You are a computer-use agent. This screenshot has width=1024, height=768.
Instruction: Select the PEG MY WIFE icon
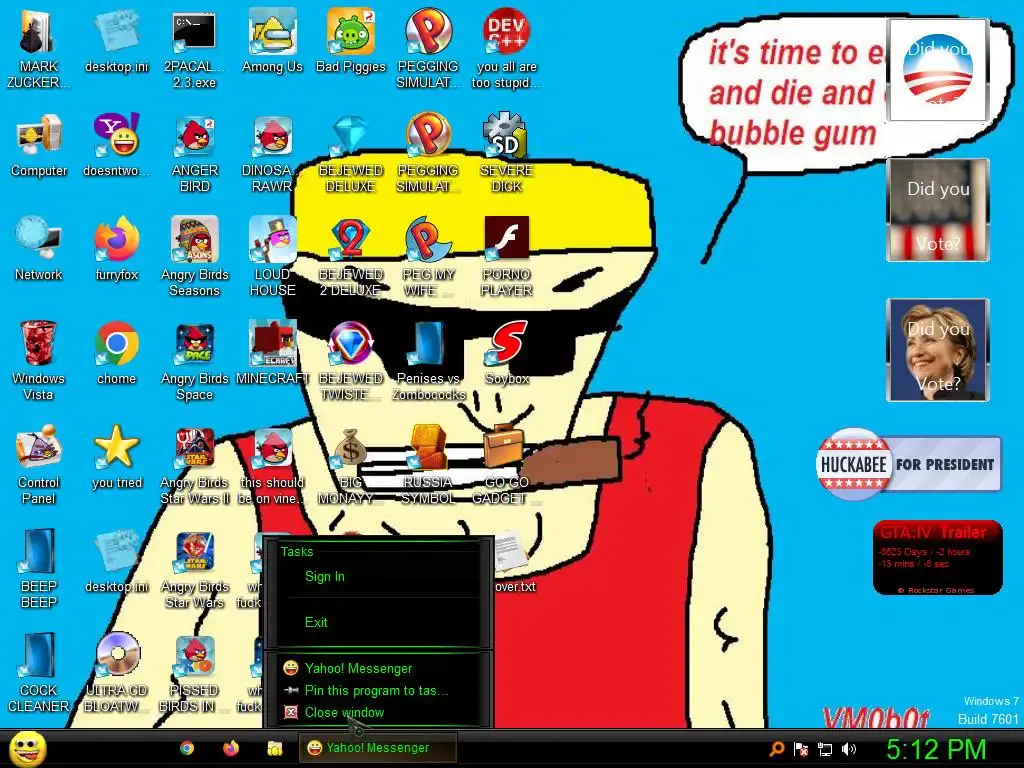[428, 257]
